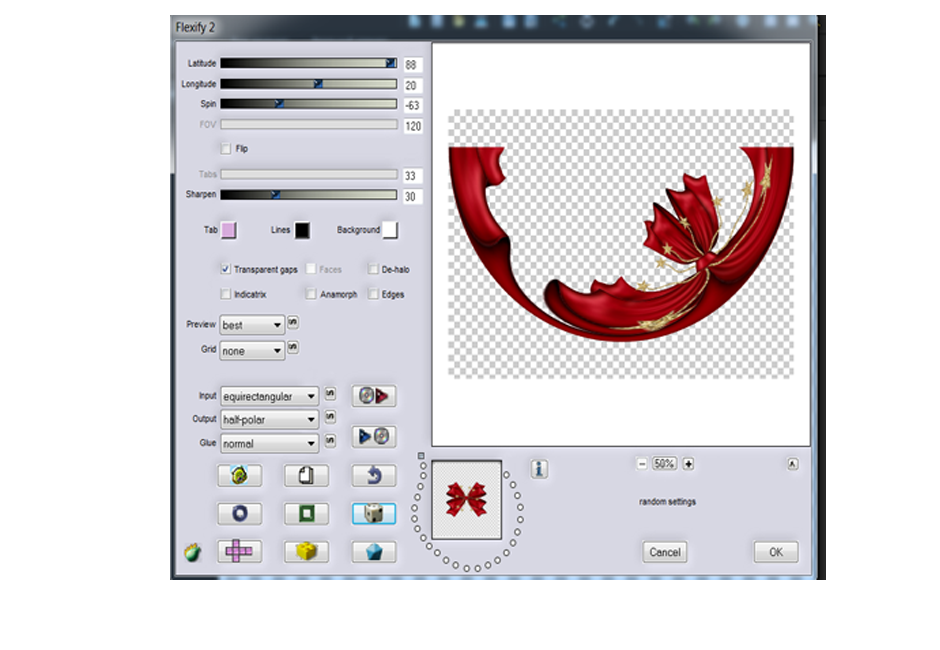Click the yellow brick icon button

[x=306, y=551]
